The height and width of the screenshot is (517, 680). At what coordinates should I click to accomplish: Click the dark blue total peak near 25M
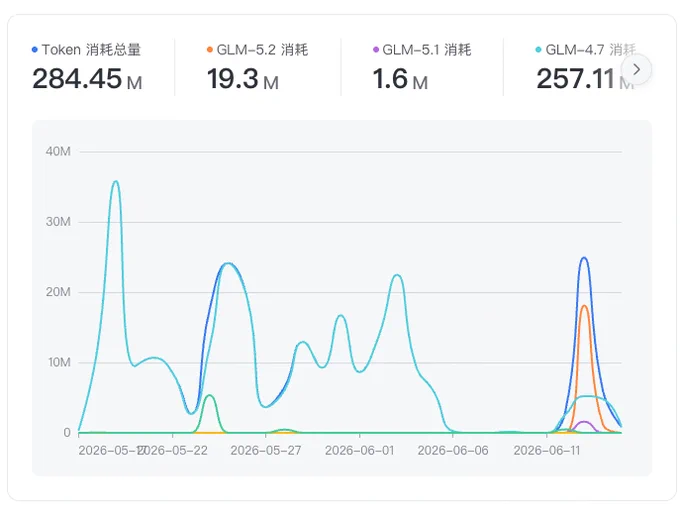(x=584, y=258)
